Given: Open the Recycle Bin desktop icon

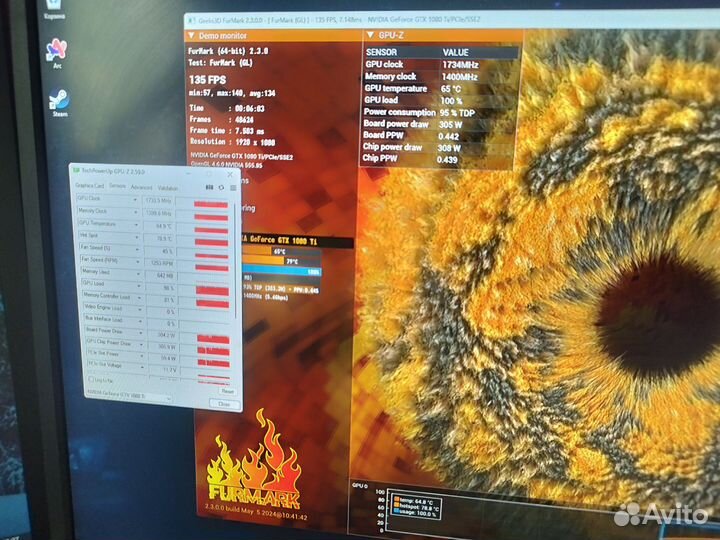Looking at the screenshot, I should (54, 8).
